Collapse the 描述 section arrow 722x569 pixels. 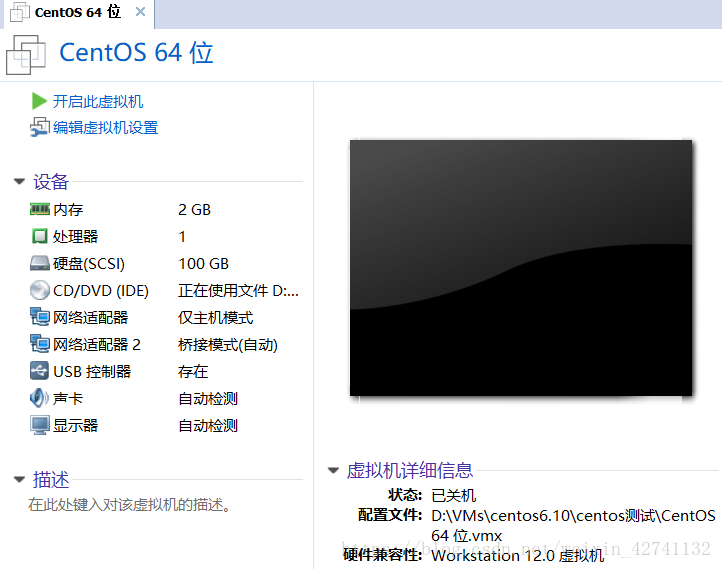(x=19, y=479)
